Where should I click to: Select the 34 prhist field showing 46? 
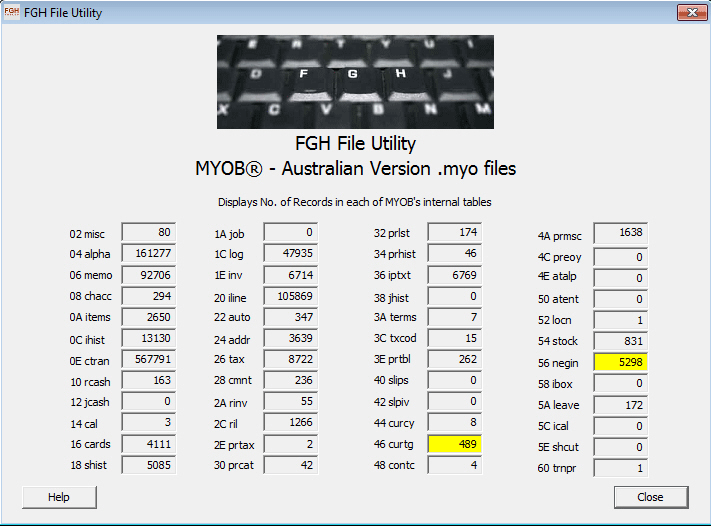[454, 253]
